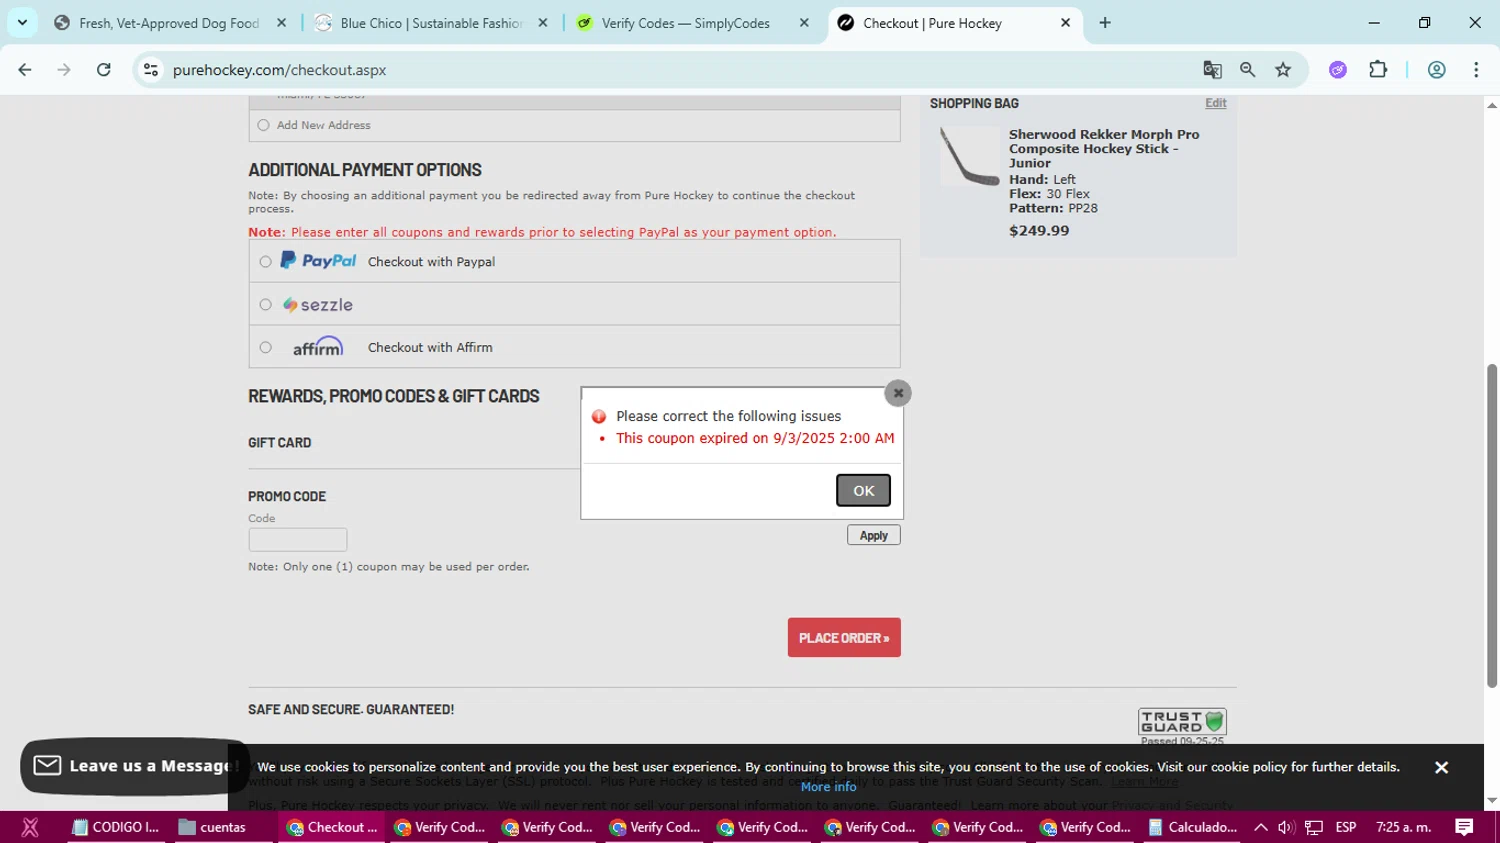Click the Place Order button

[844, 638]
